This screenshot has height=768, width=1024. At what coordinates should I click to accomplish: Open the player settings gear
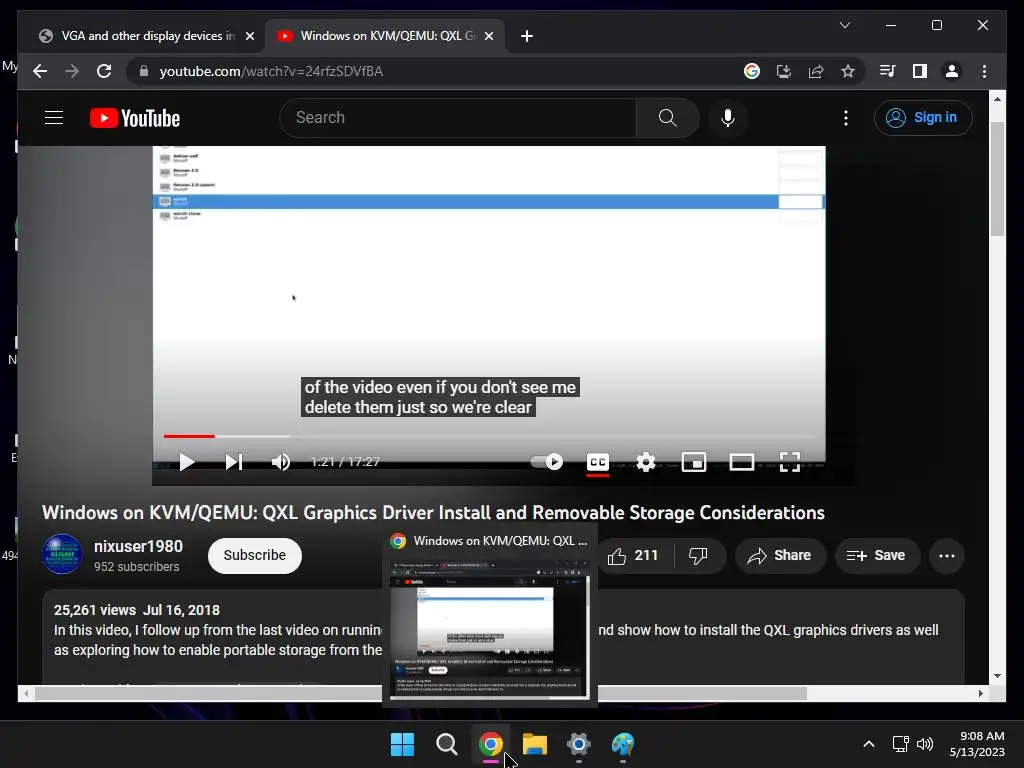pyautogui.click(x=646, y=462)
